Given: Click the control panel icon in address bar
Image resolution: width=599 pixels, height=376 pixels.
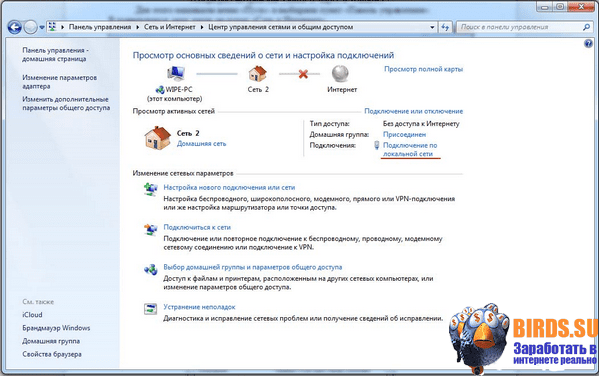Looking at the screenshot, I should (x=52, y=27).
